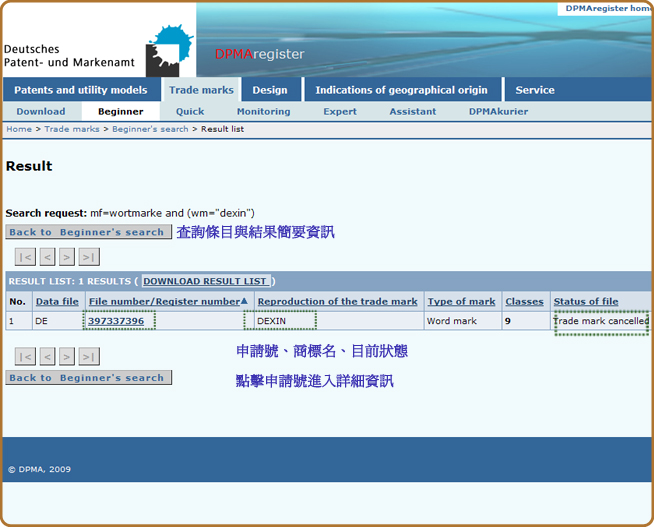Viewport: 654px width, 527px height.
Task: Select the Beginner submenu item
Action: pos(121,112)
